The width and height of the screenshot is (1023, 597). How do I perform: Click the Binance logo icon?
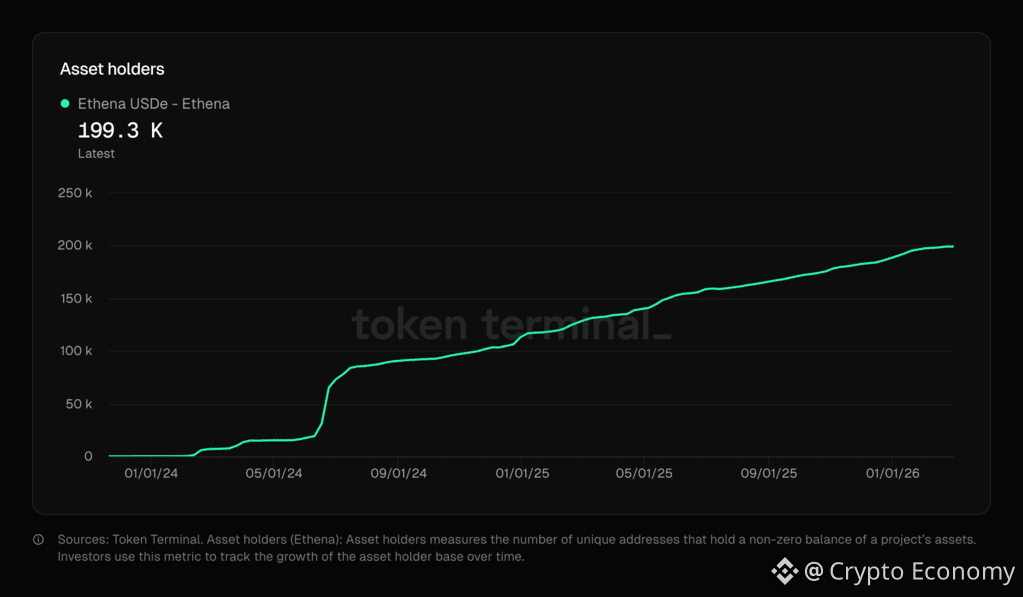pyautogui.click(x=784, y=571)
